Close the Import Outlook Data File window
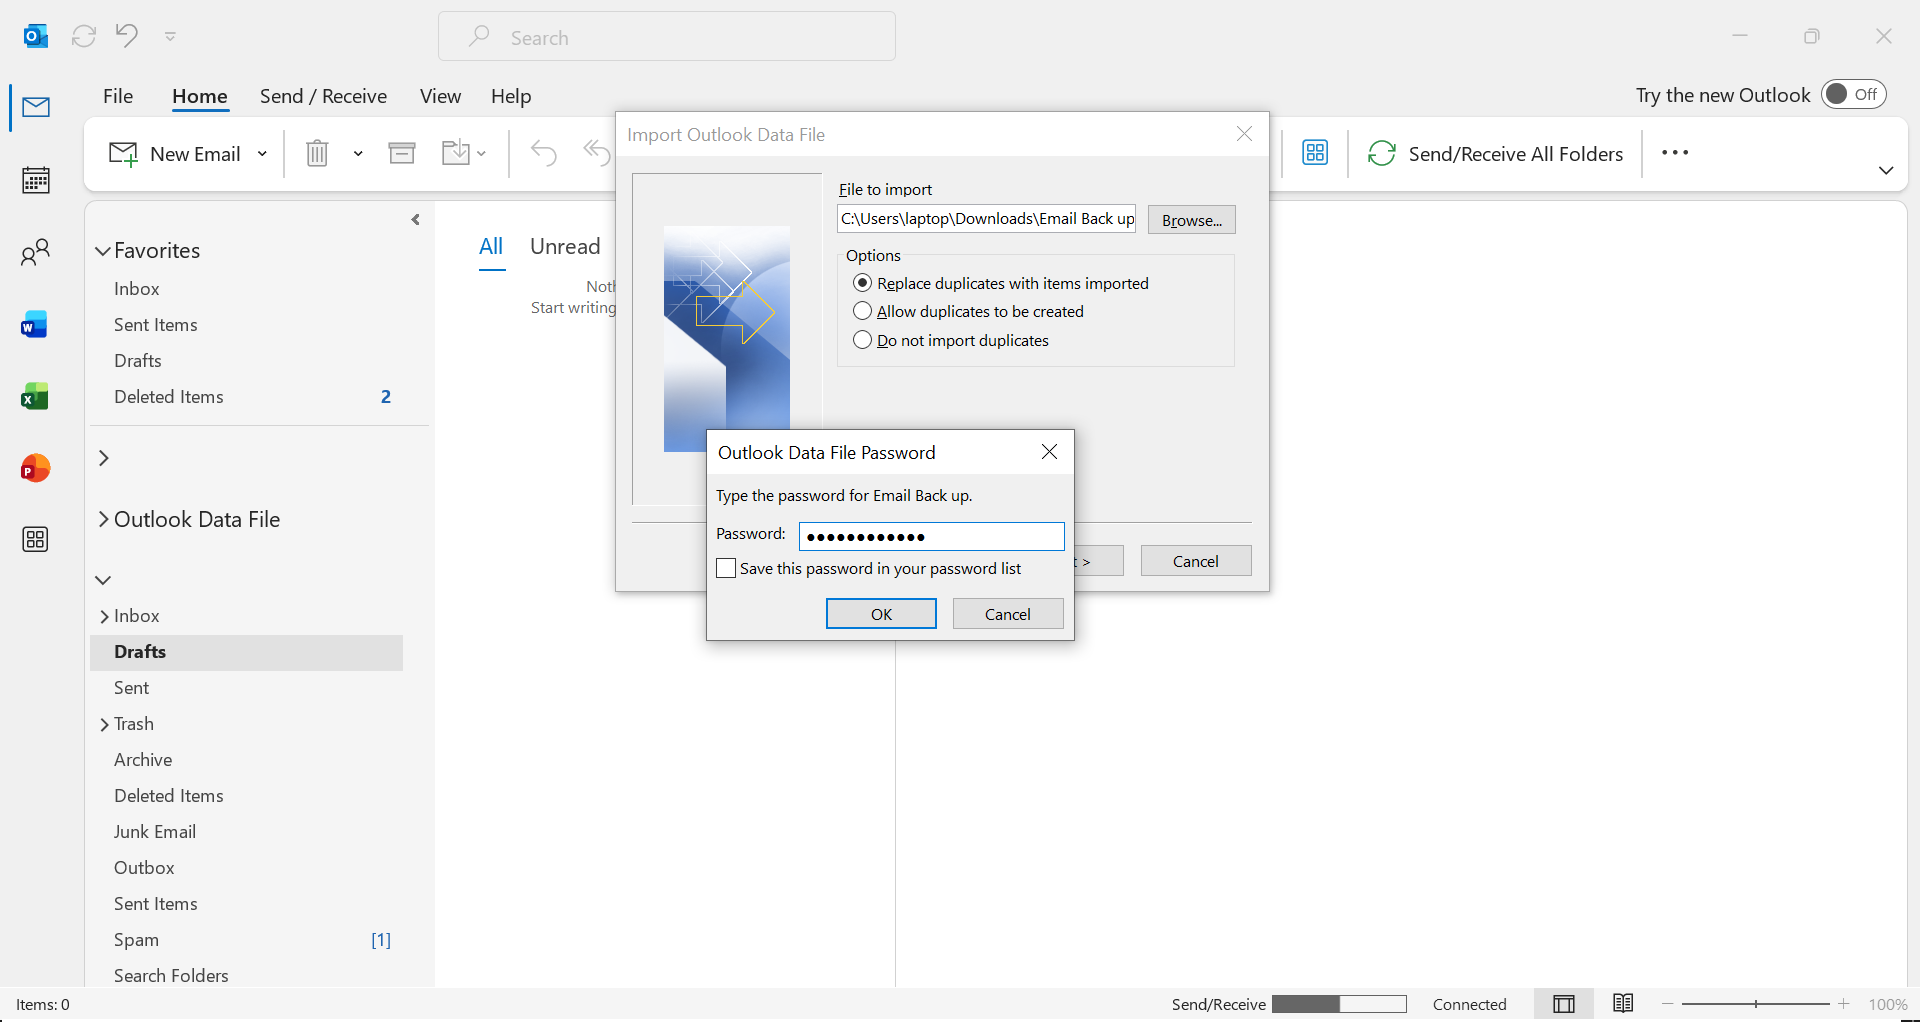This screenshot has height=1022, width=1921. [x=1244, y=134]
